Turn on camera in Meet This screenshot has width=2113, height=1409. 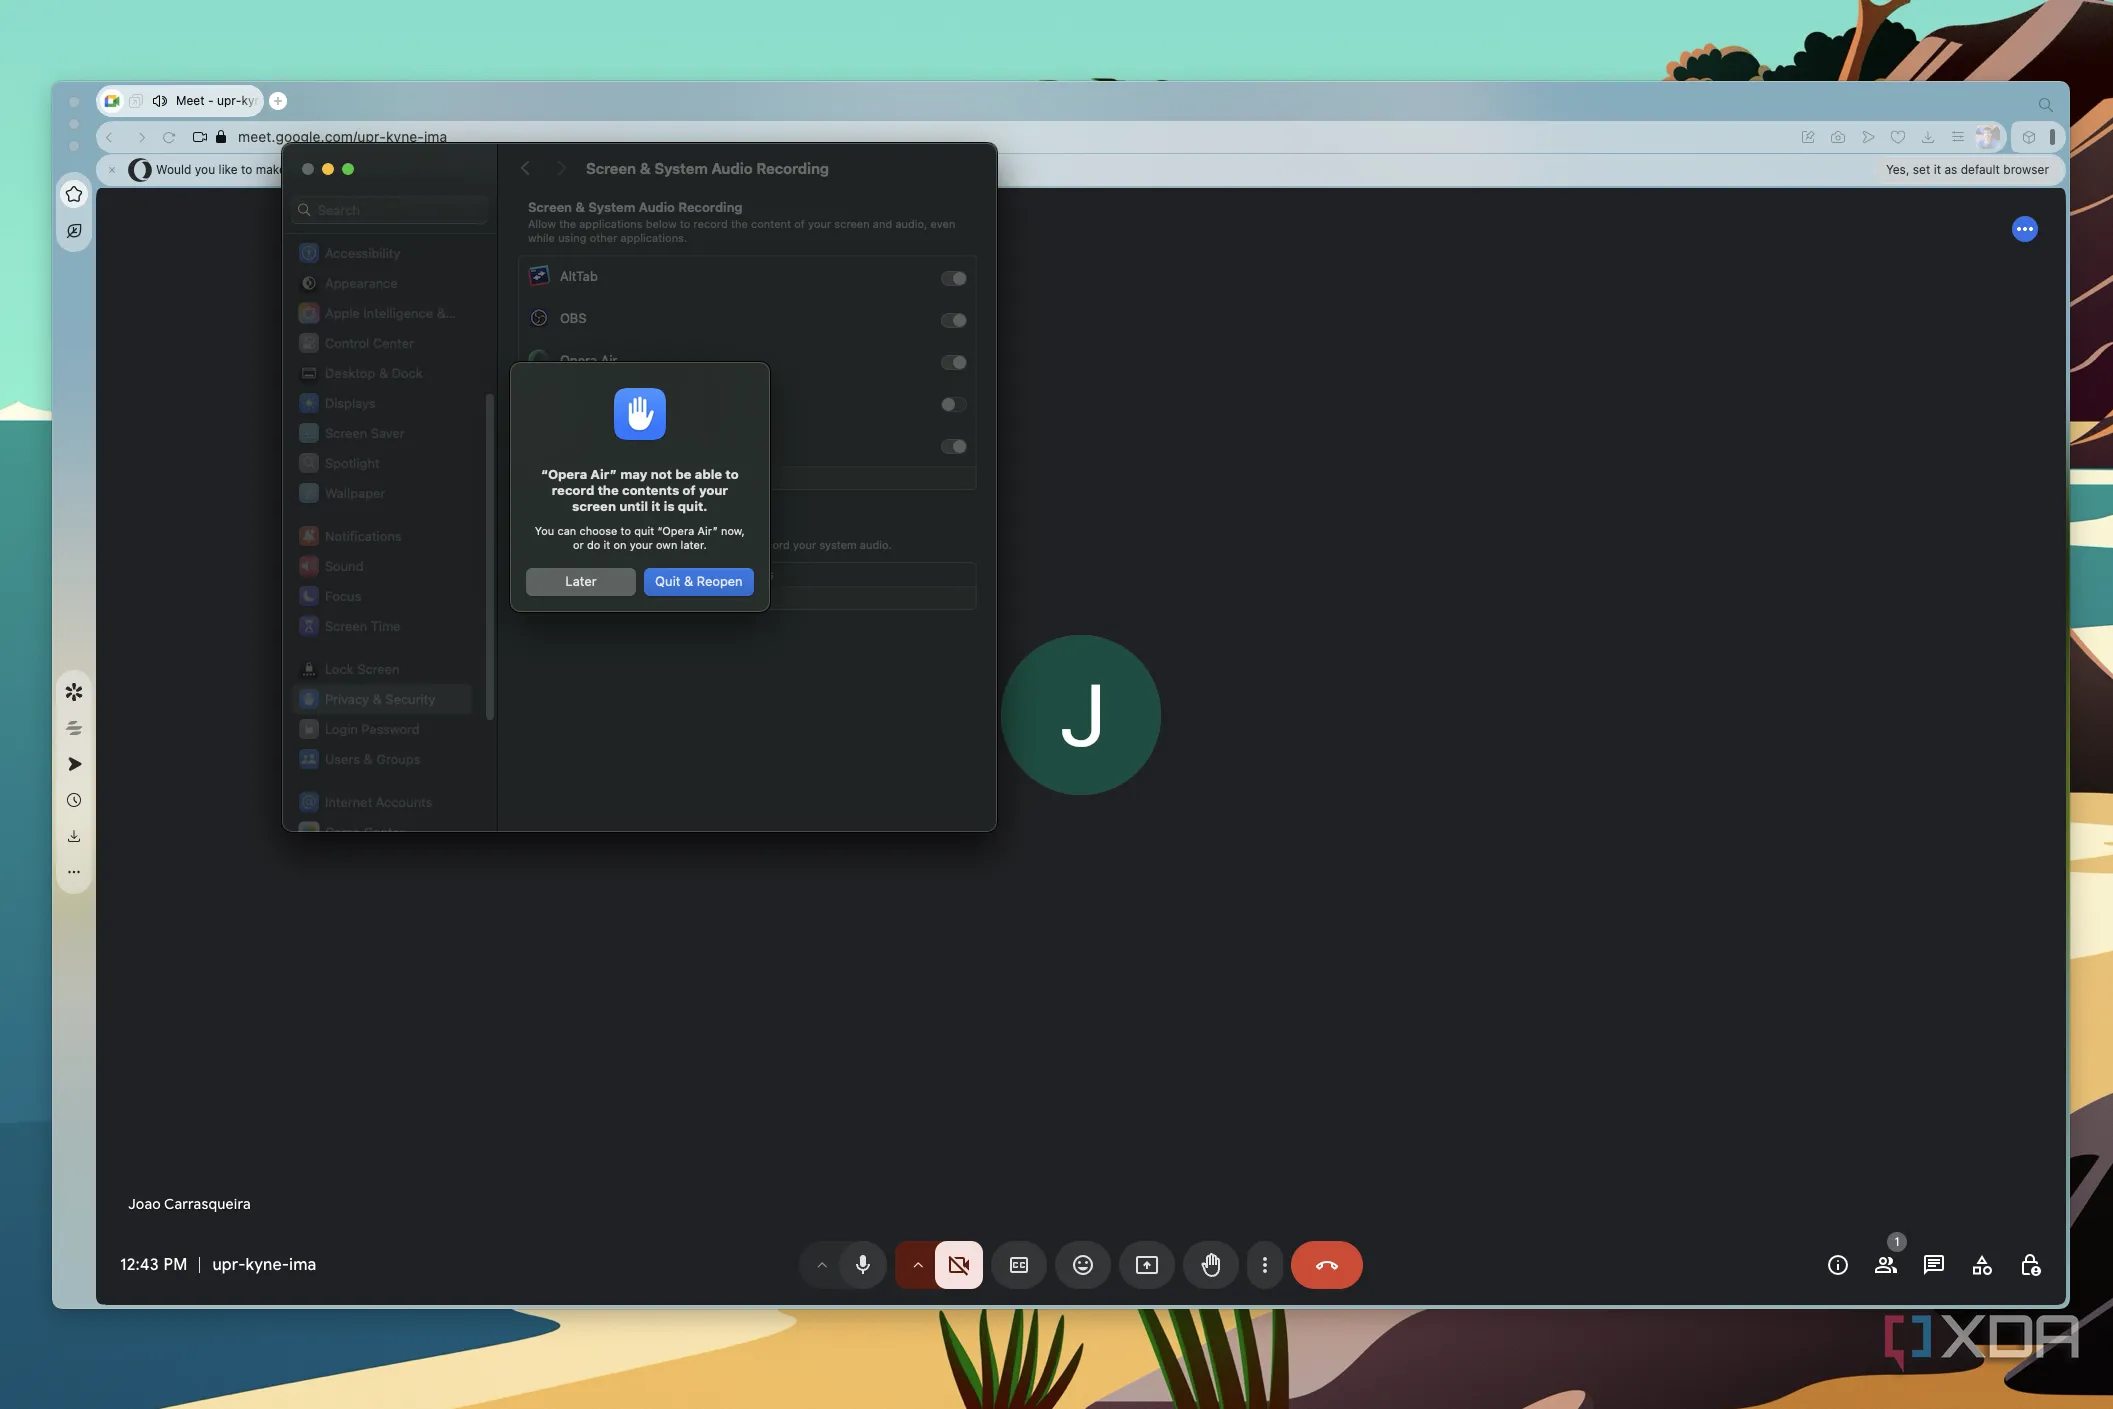[958, 1265]
